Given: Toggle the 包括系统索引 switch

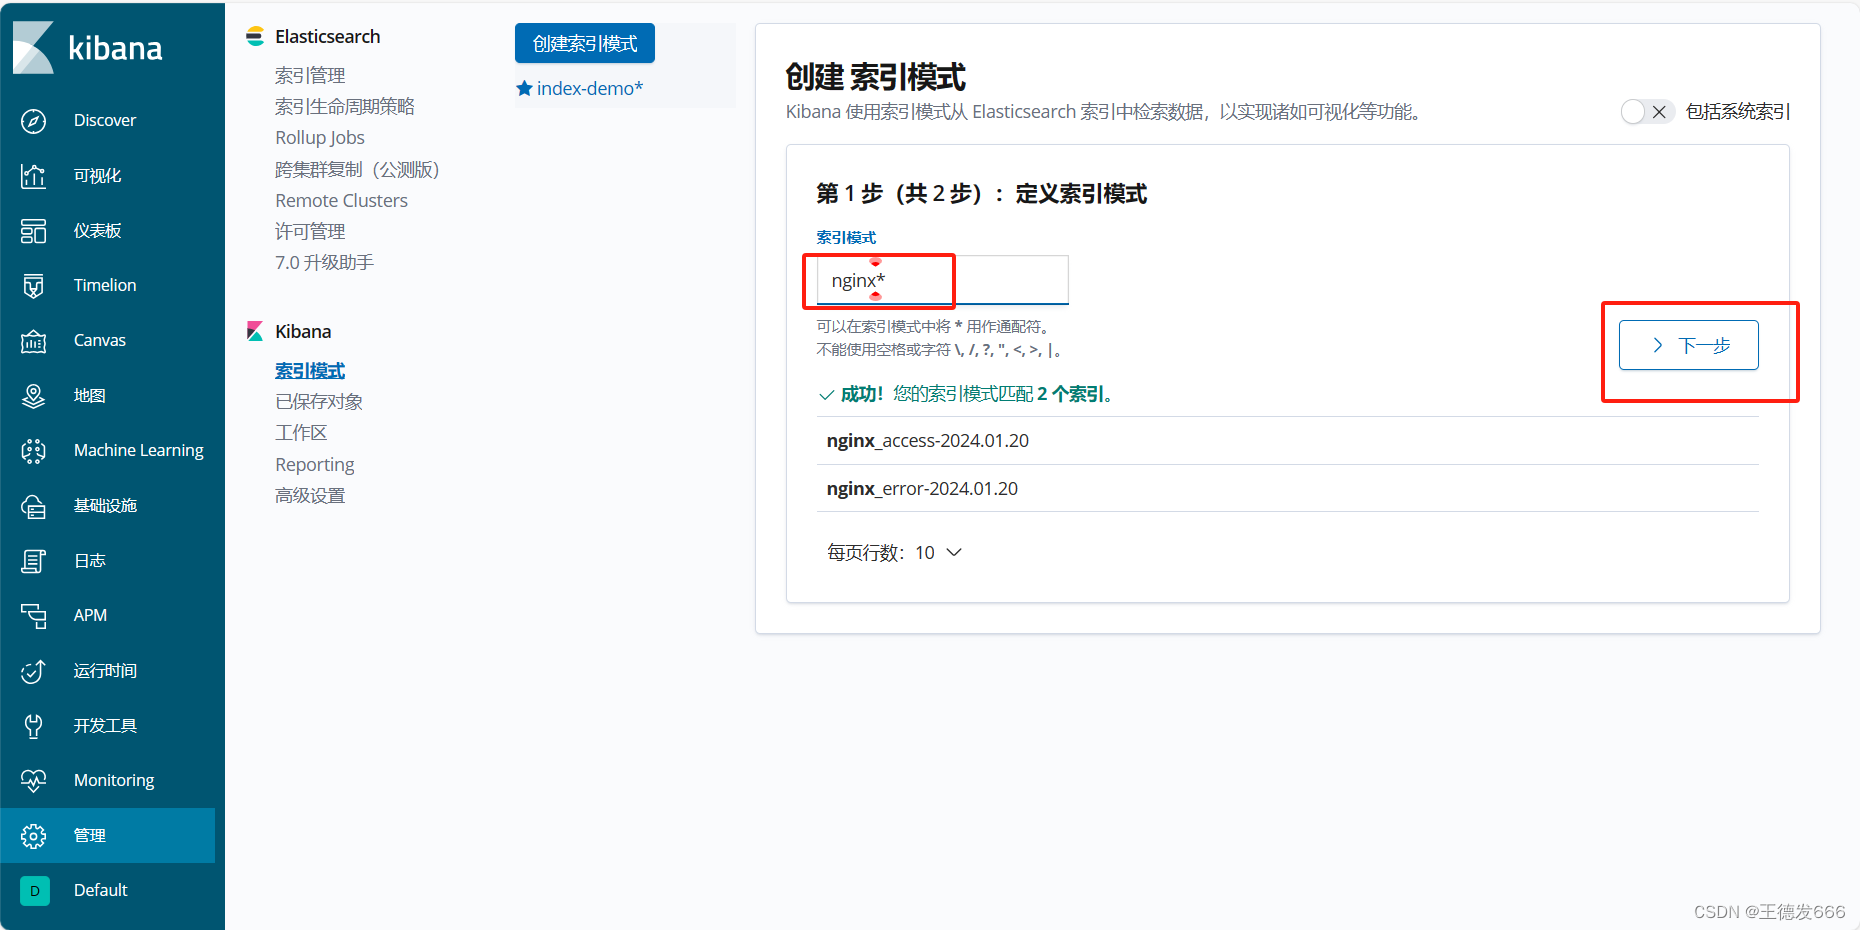Looking at the screenshot, I should [1647, 112].
